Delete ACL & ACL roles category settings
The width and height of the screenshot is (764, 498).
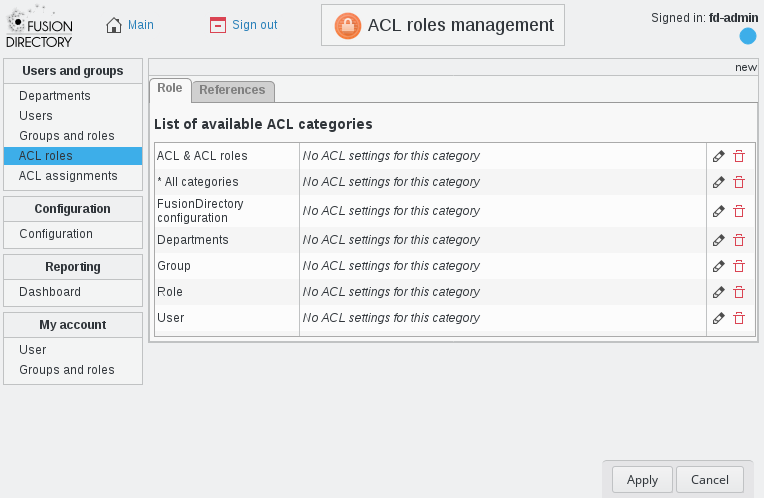[739, 156]
